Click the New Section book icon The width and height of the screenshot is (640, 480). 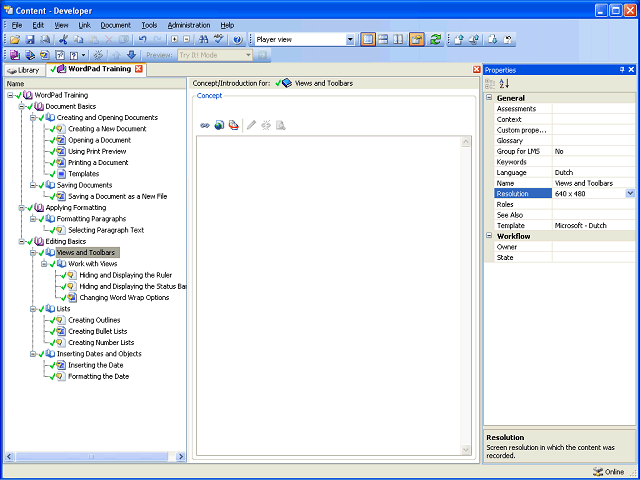click(30, 55)
